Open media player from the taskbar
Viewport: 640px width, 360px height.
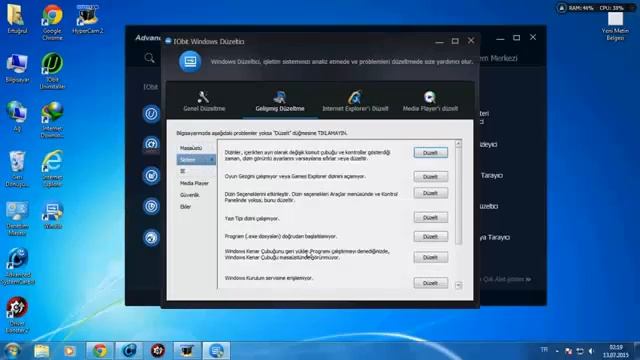[x=69, y=351]
